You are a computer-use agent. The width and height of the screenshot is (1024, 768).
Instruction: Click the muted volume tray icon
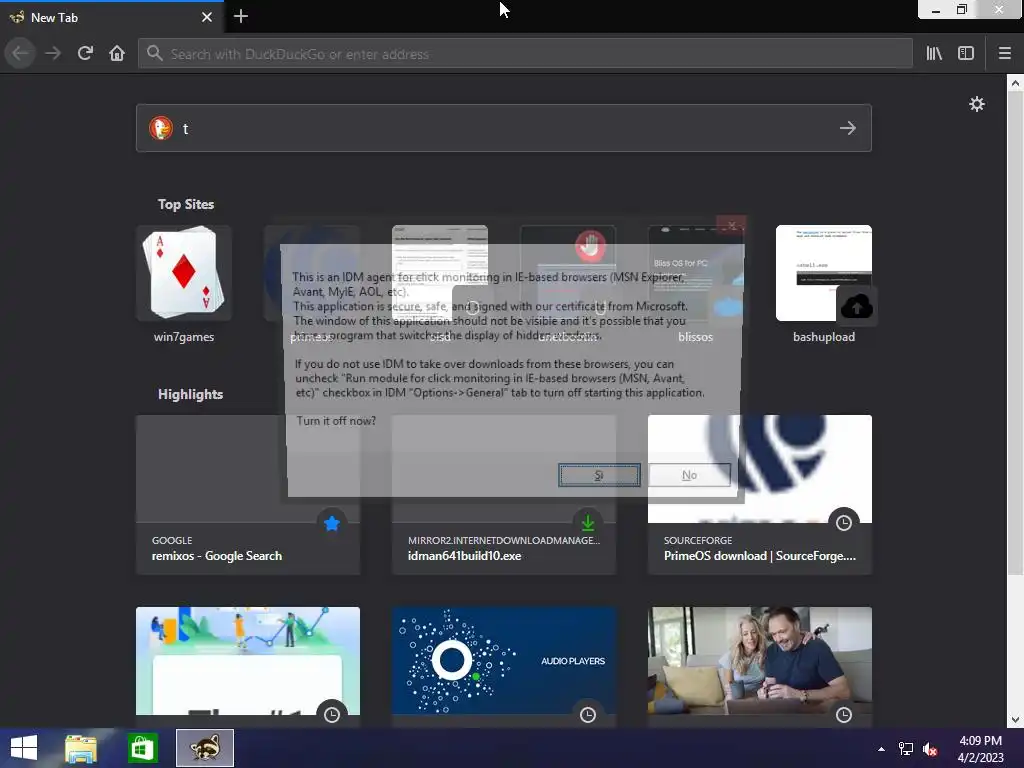tap(930, 749)
